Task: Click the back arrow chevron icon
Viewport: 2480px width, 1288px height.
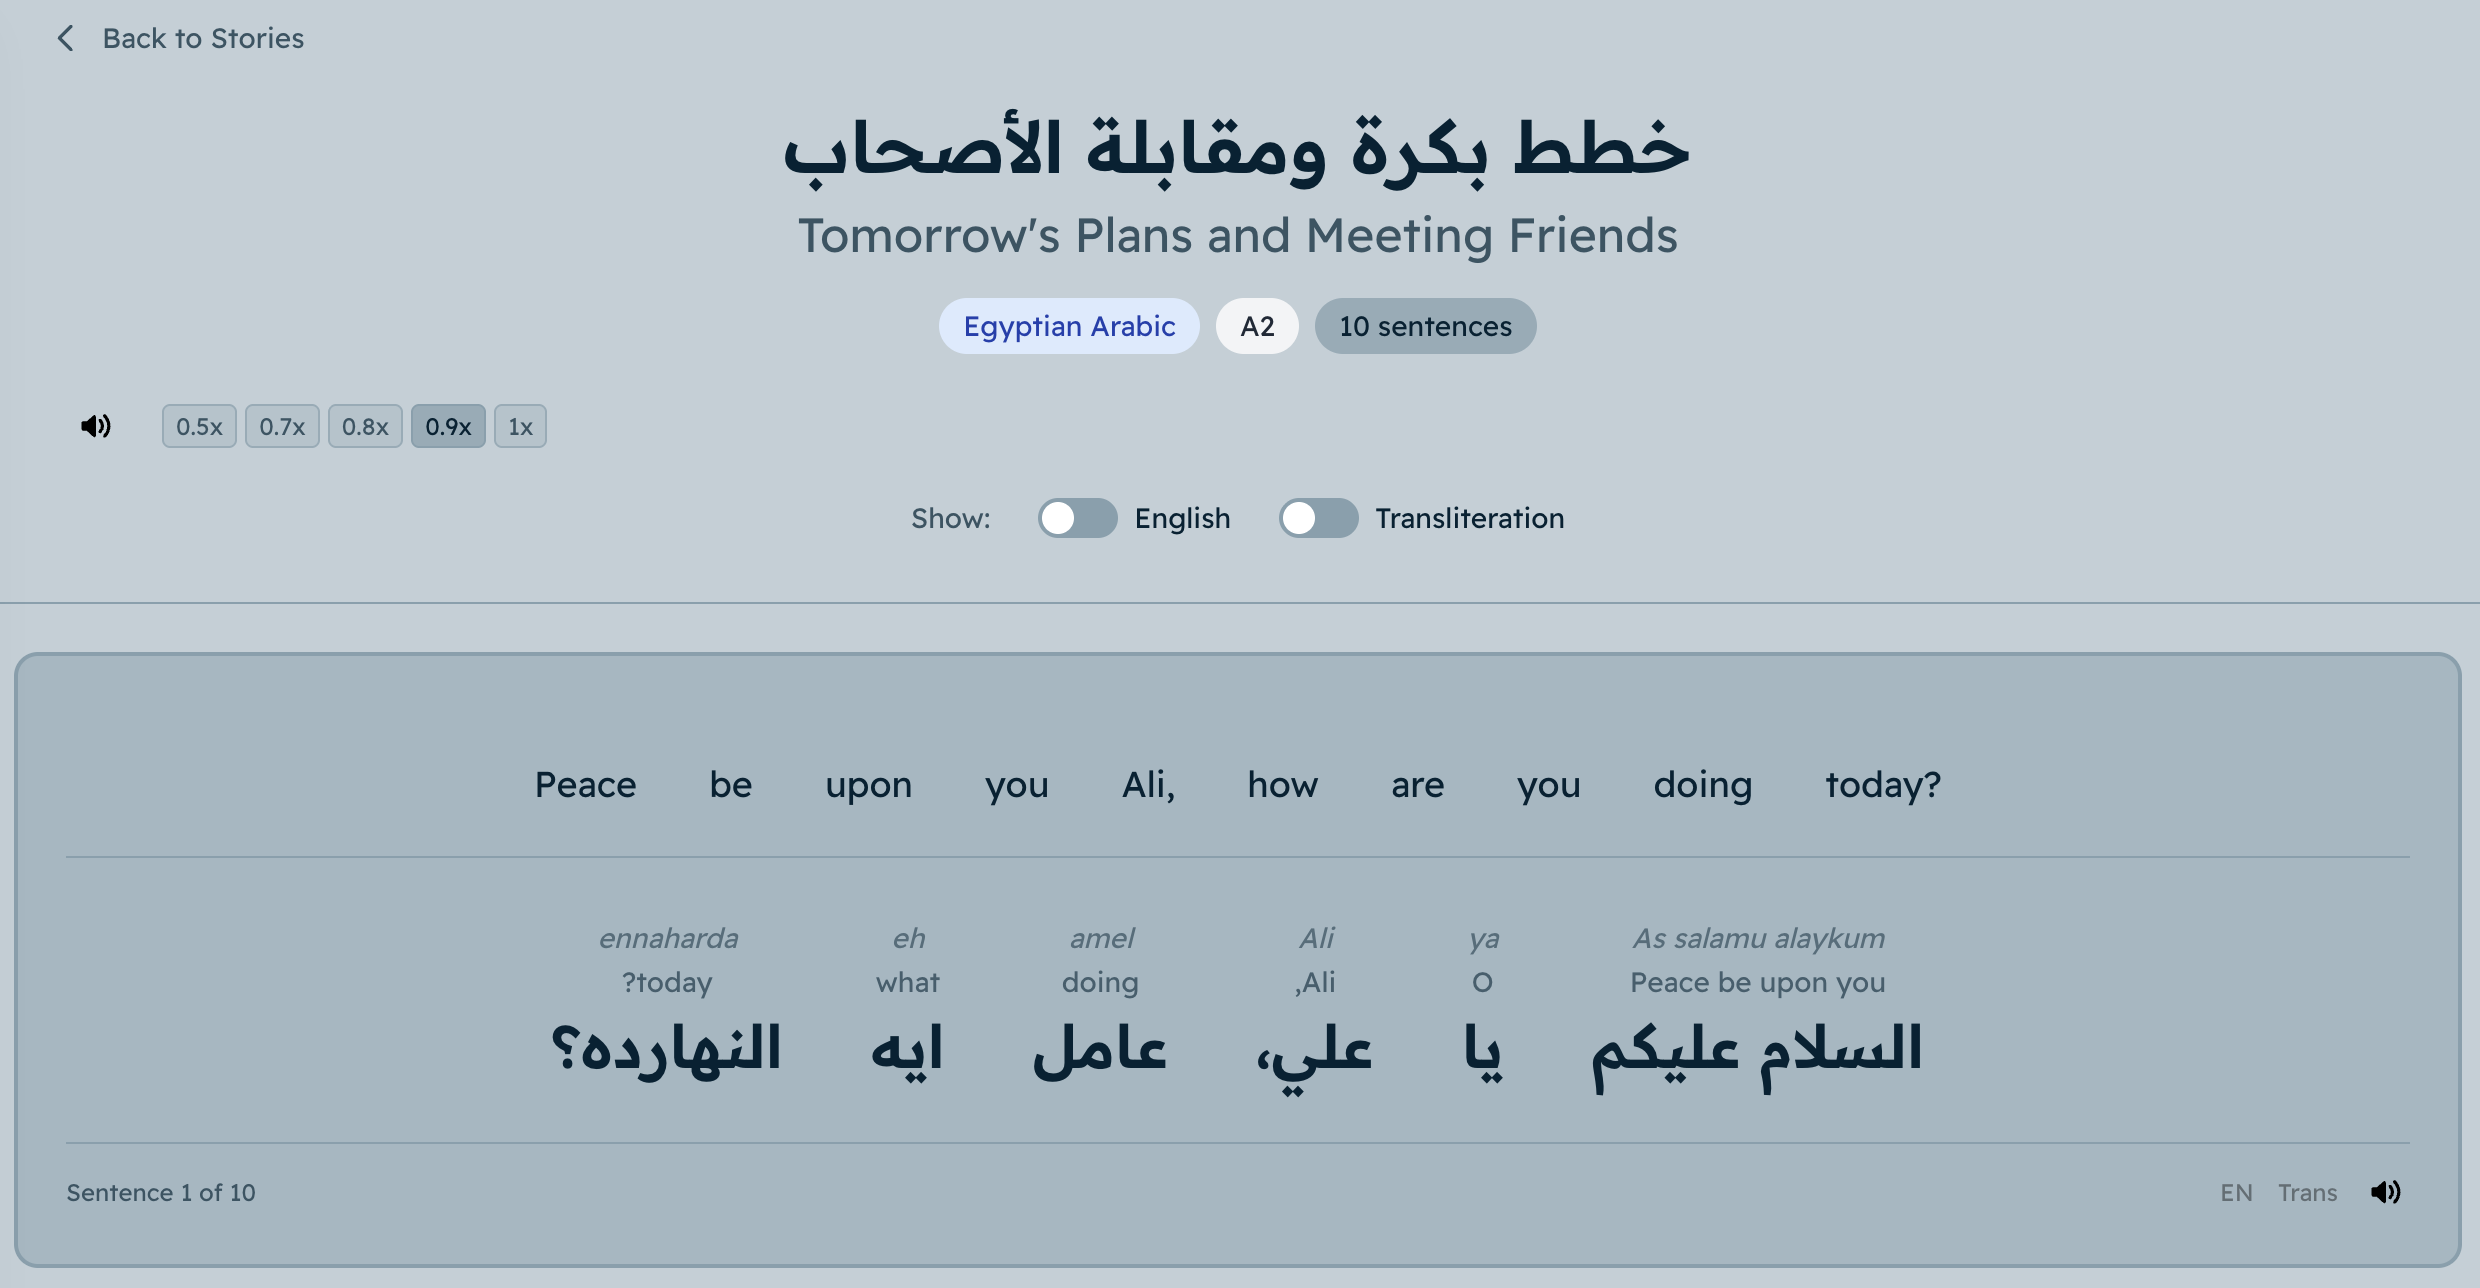Action: click(66, 38)
